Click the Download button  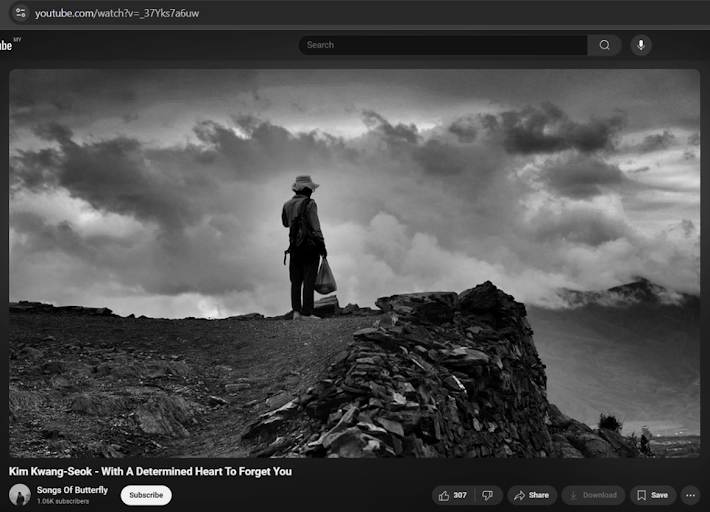593,495
